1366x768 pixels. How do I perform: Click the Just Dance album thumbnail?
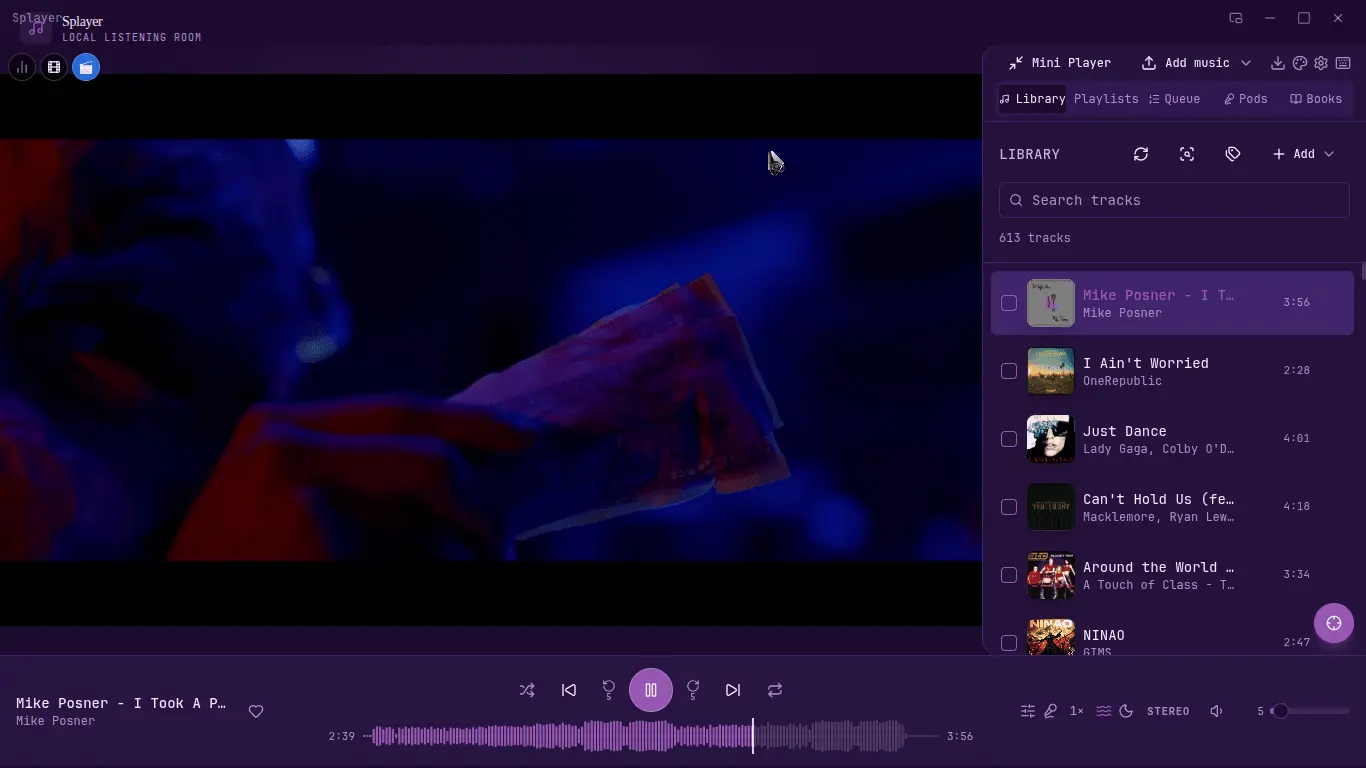tap(1051, 439)
